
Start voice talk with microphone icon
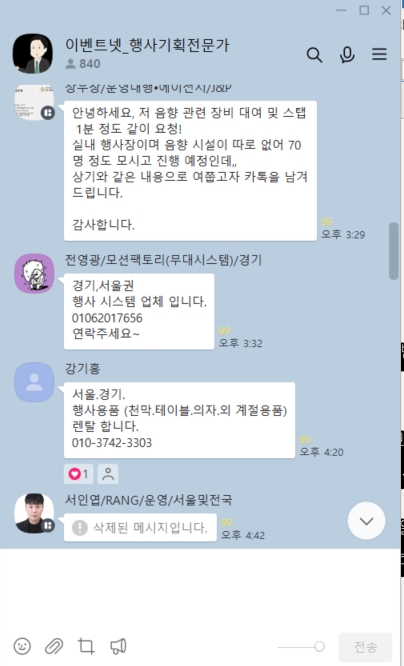347,55
